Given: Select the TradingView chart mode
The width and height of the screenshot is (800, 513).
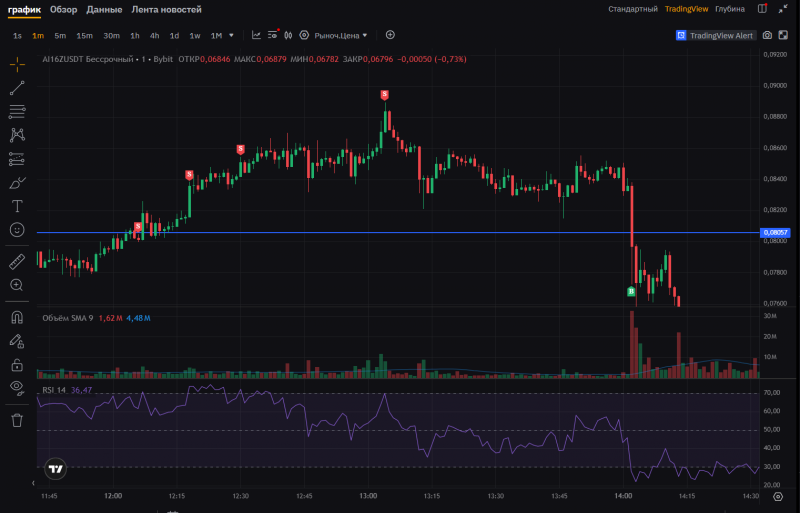Looking at the screenshot, I should click(x=686, y=9).
